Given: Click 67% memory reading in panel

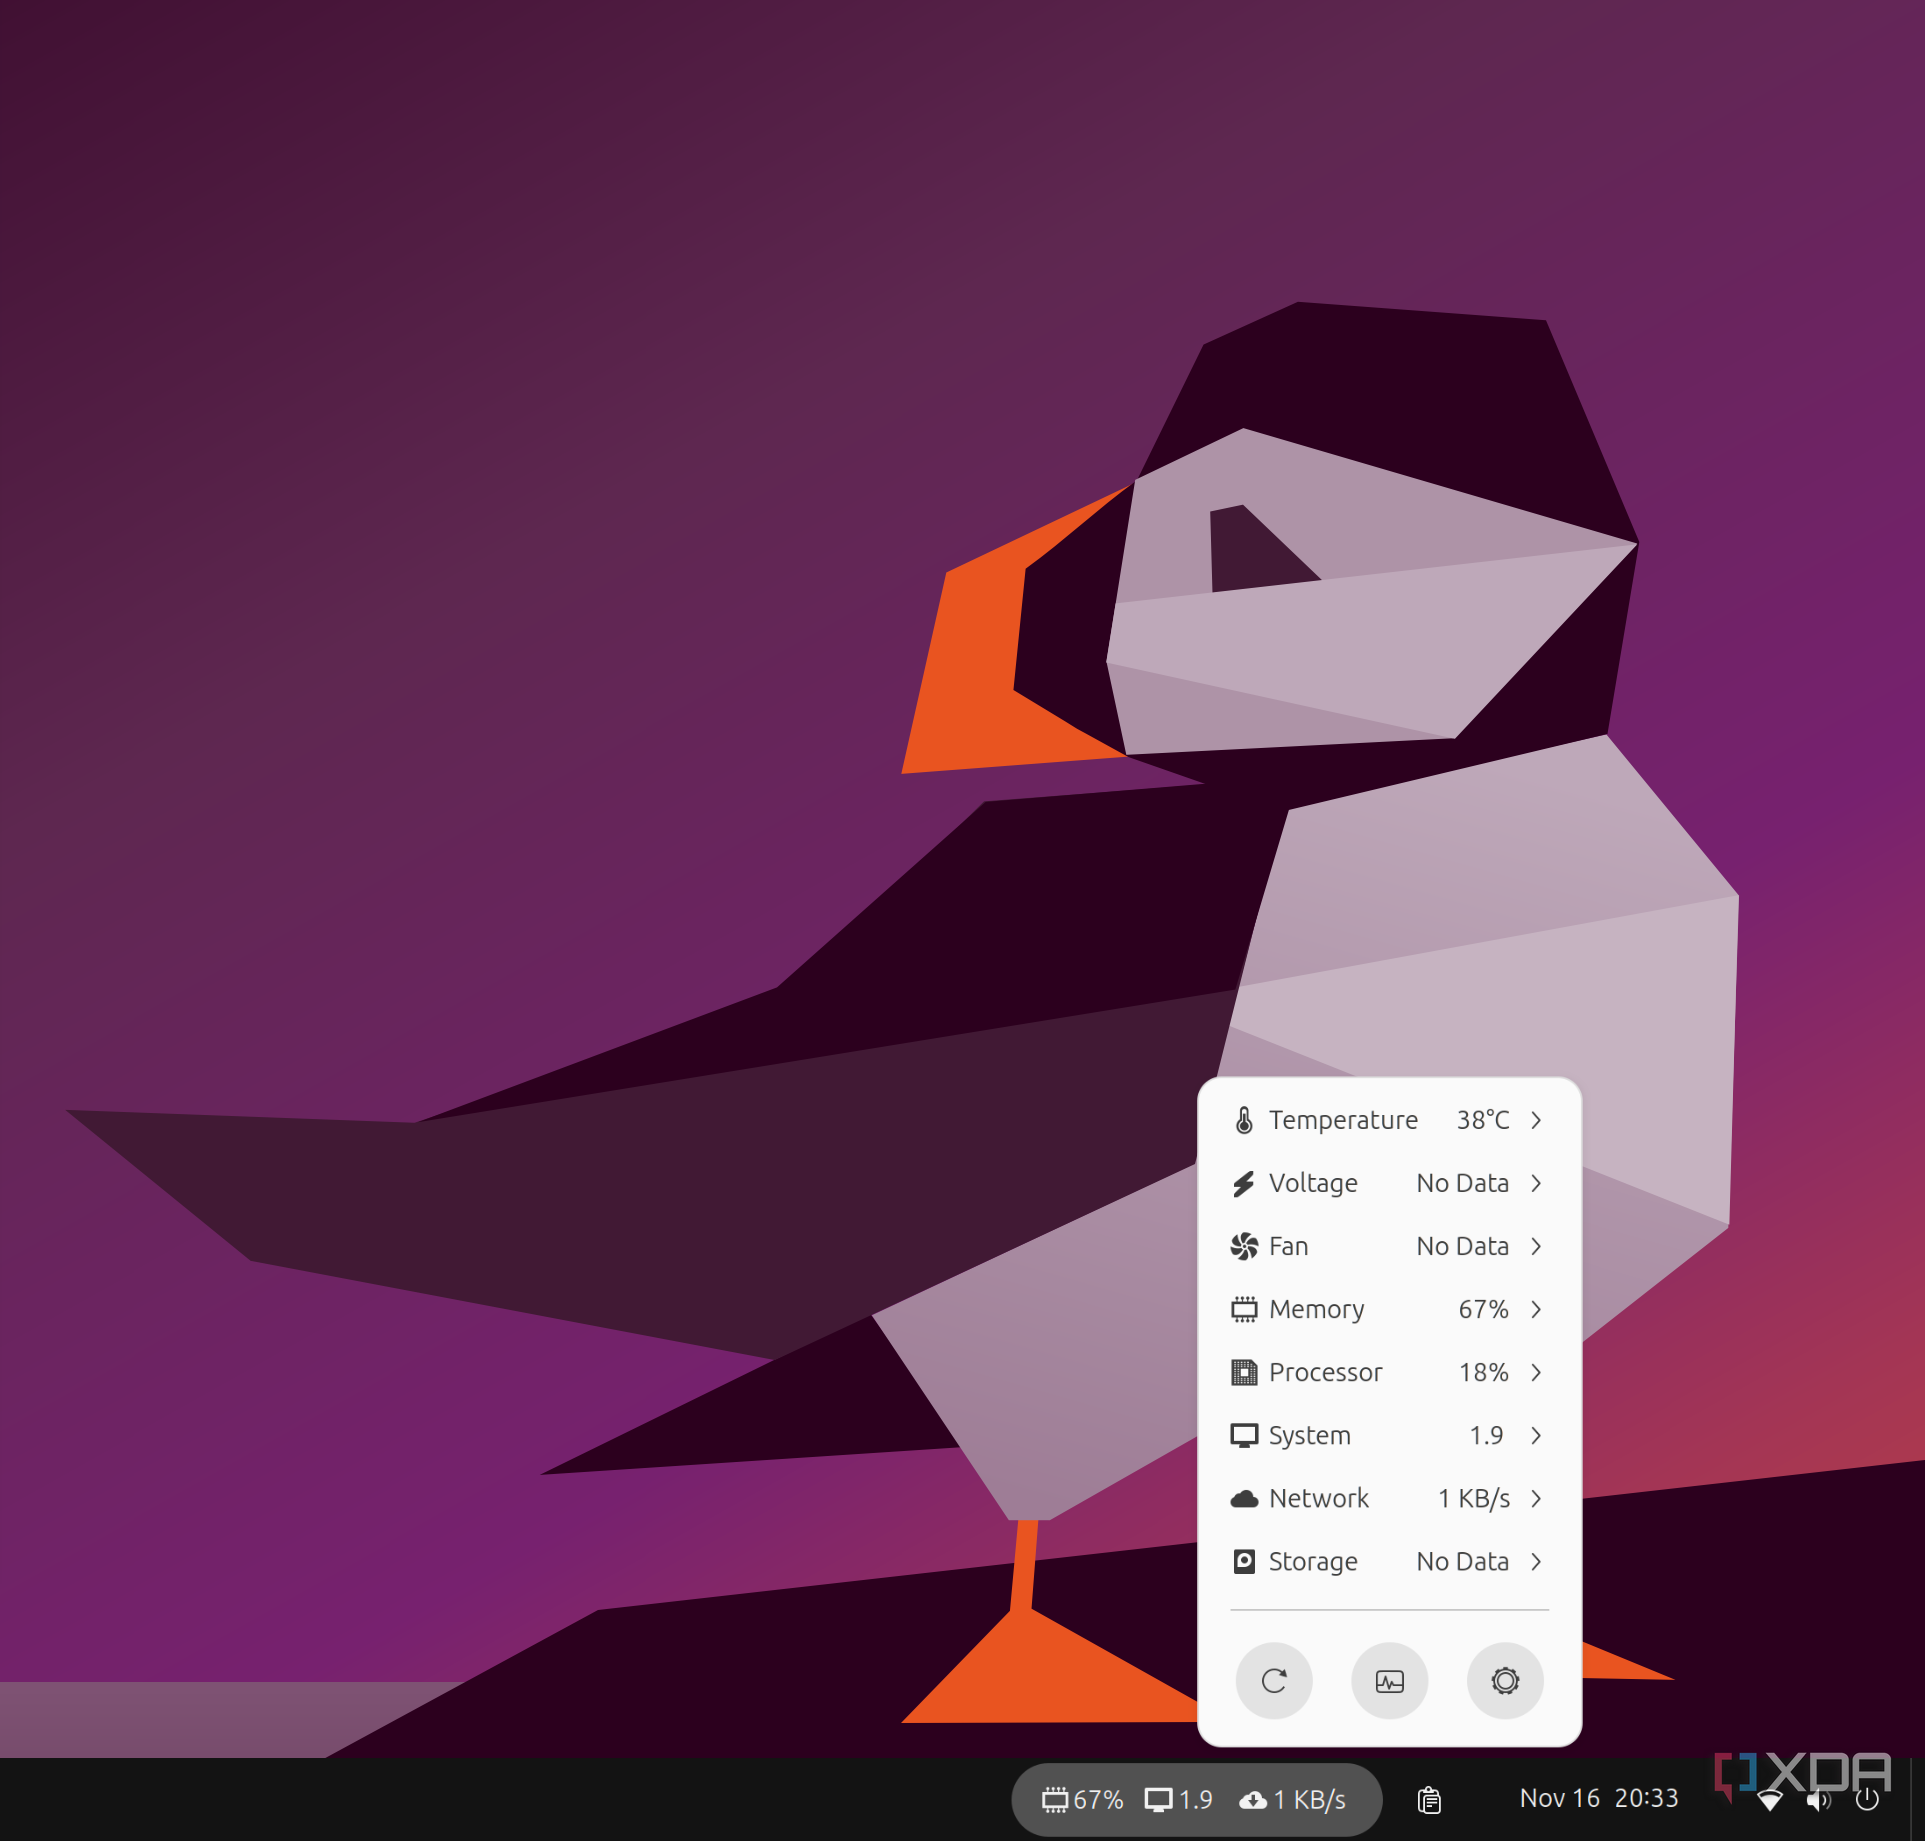Looking at the screenshot, I should pyautogui.click(x=1098, y=1800).
